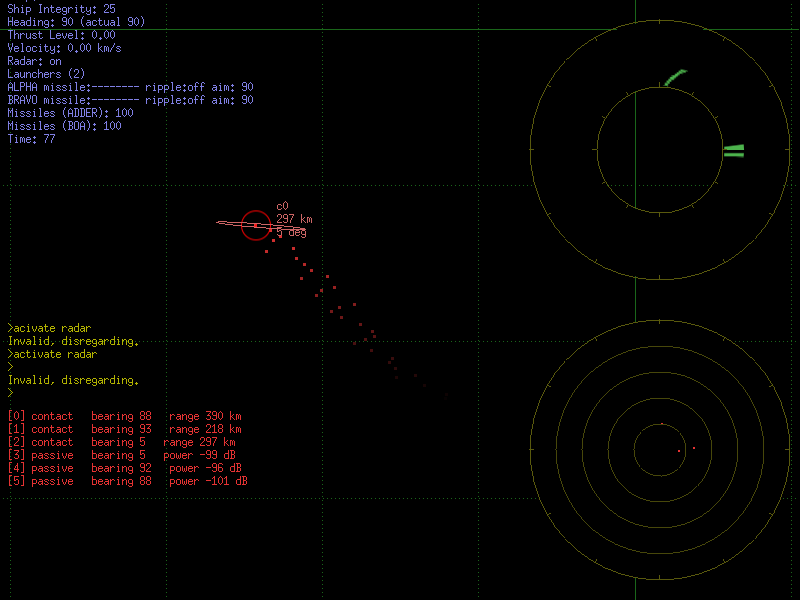The height and width of the screenshot is (600, 800).
Task: Select the first 'Invalid, disregarding.' message
Action: (73, 341)
